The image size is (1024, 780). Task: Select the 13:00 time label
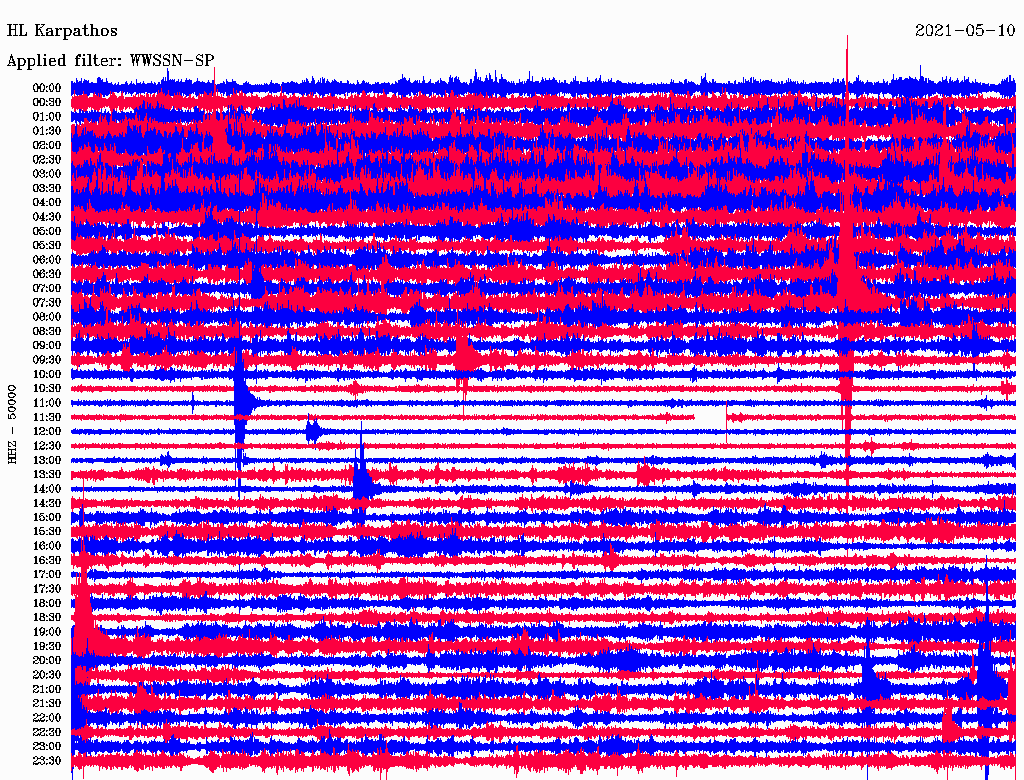pos(47,461)
